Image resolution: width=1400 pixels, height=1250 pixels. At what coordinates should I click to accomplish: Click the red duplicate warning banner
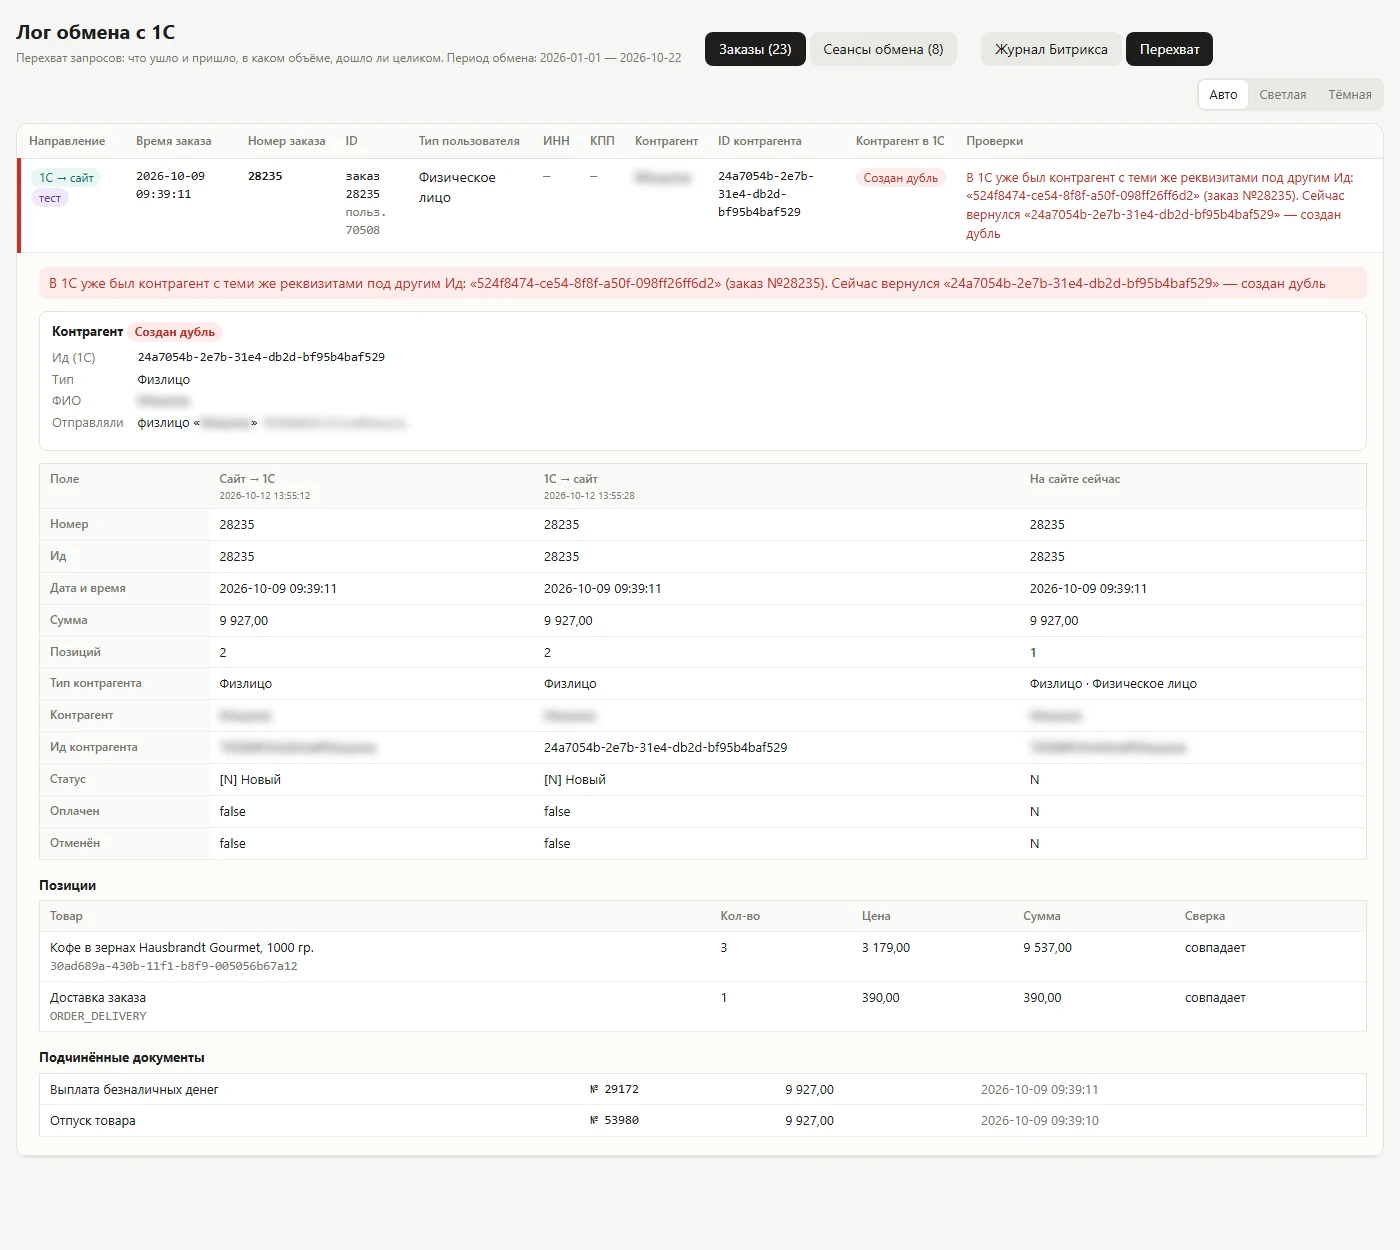coord(702,283)
